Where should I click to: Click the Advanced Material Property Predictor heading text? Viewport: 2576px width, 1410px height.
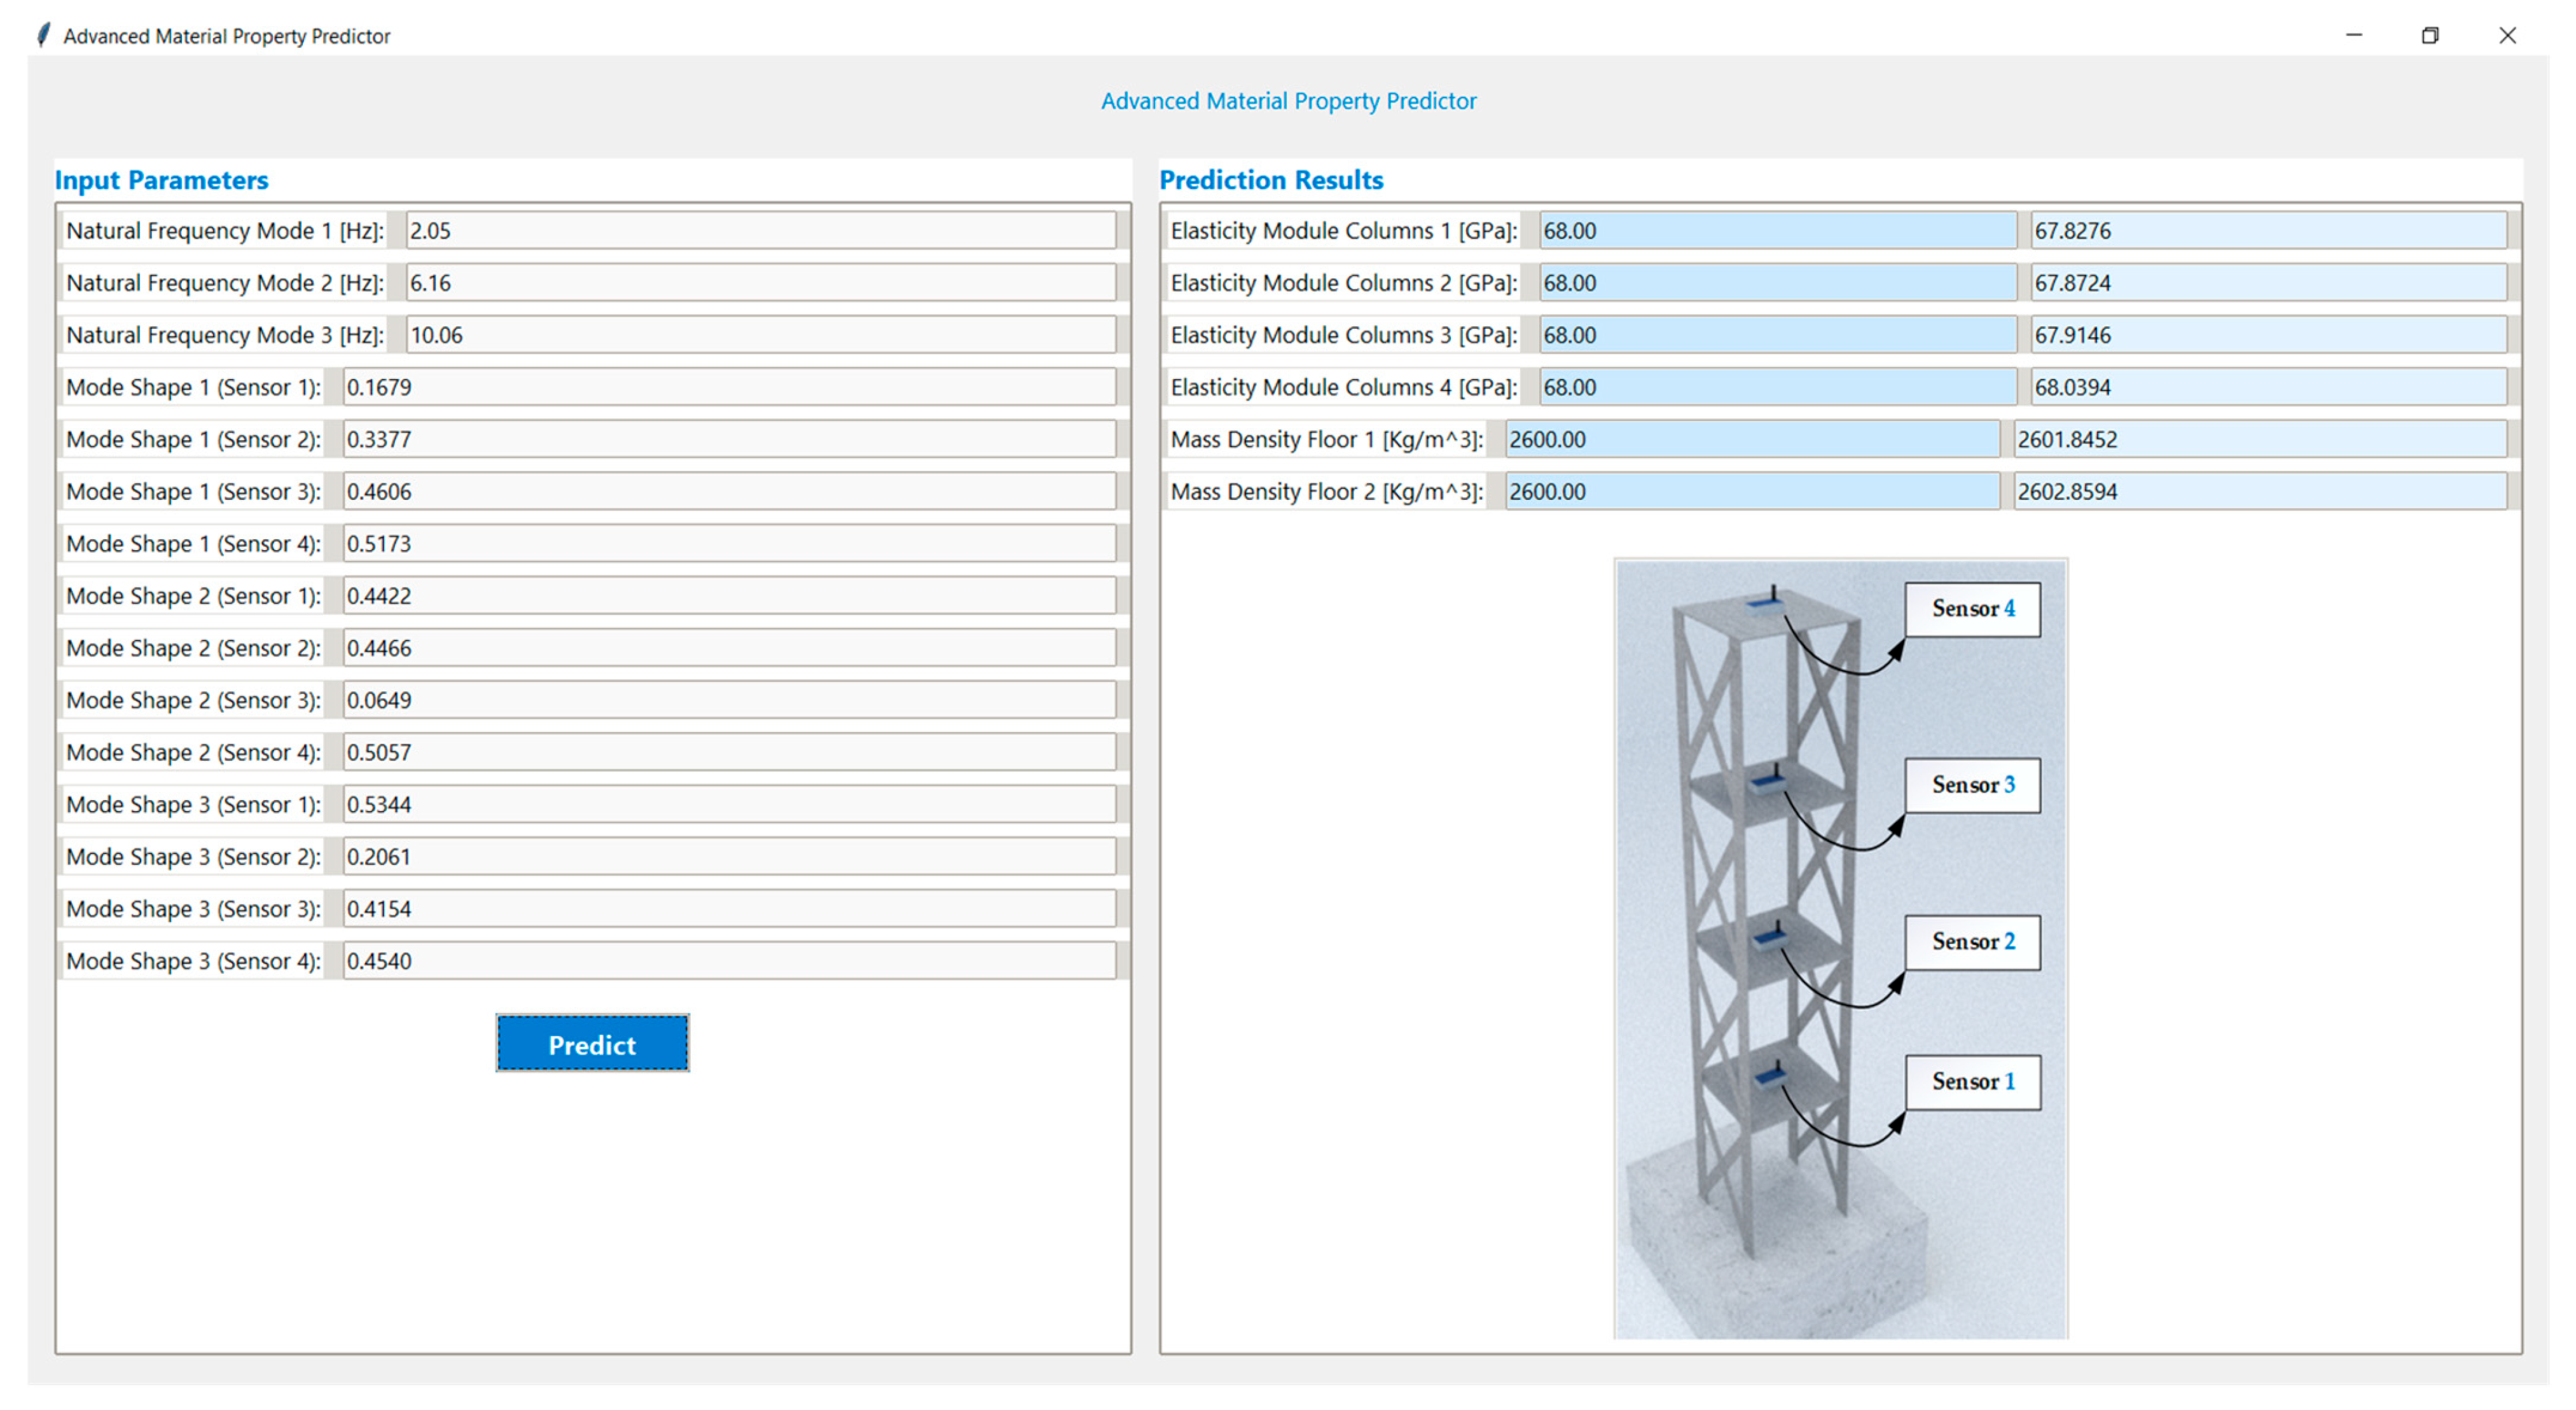(x=1288, y=101)
